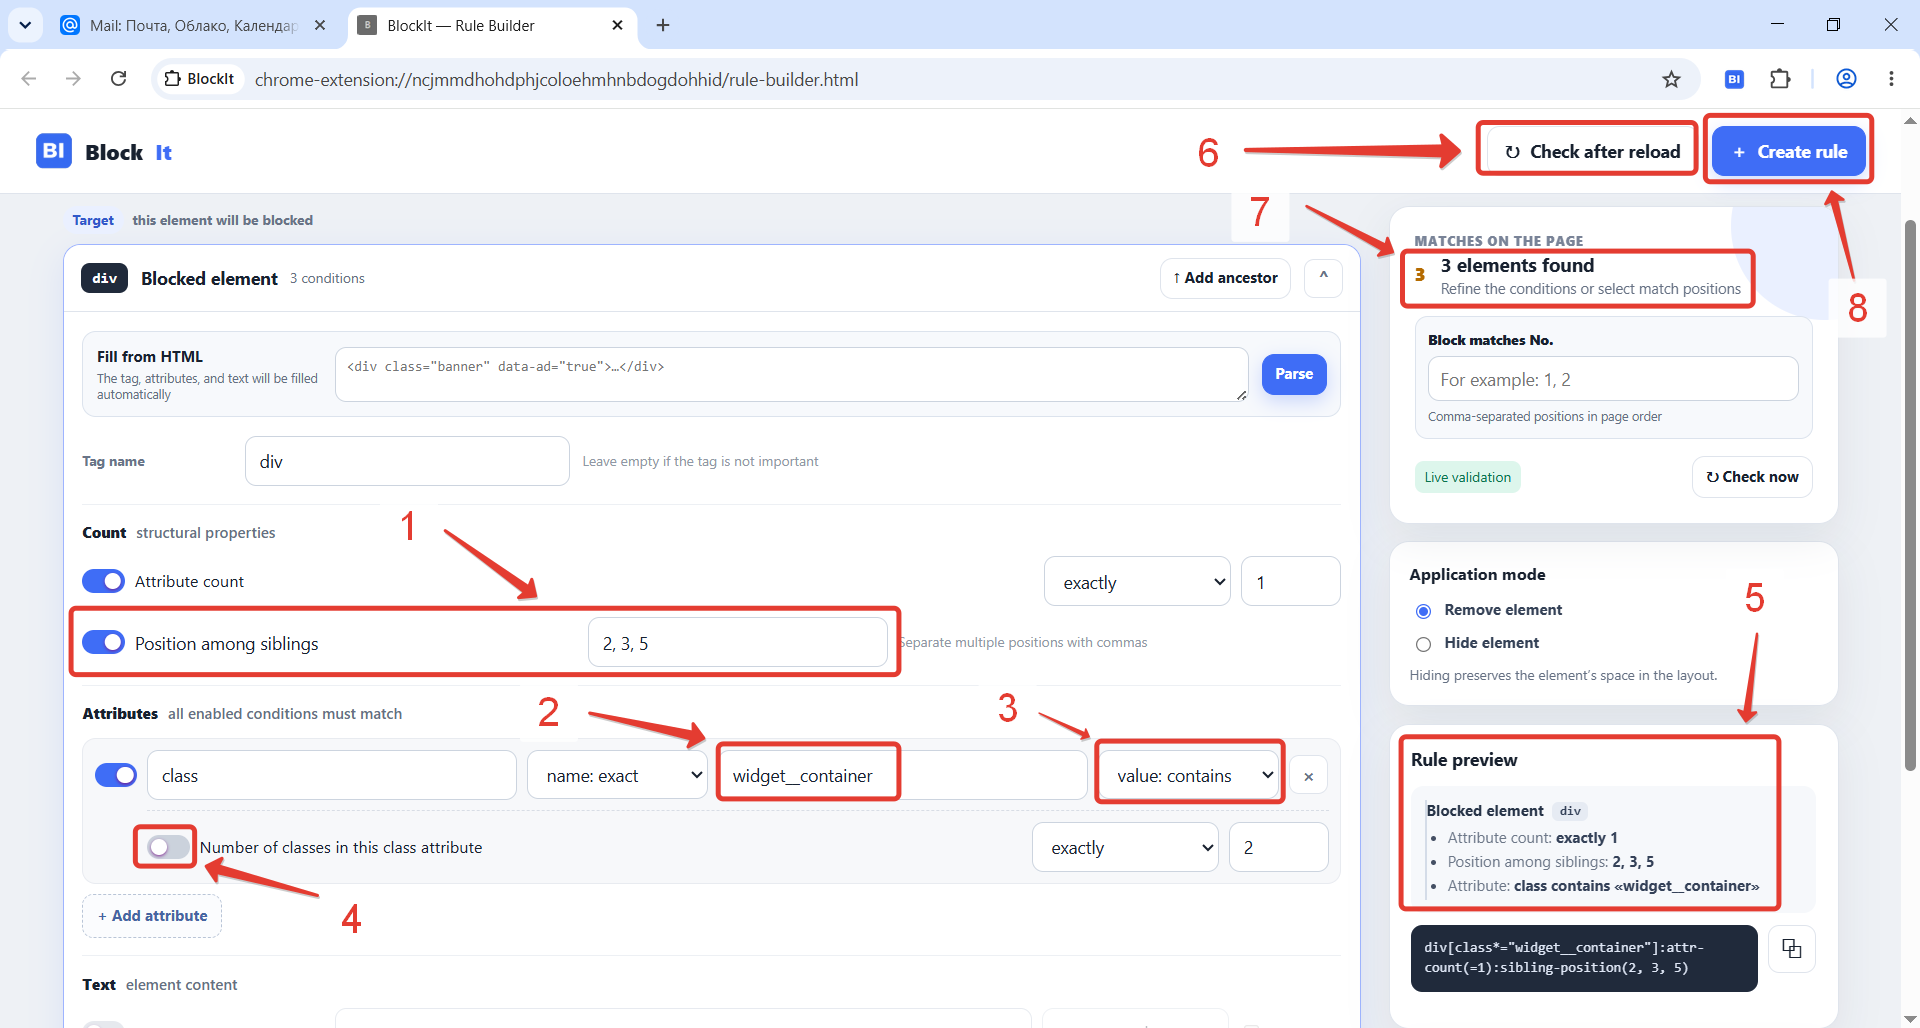Focus the Fill from HTML textarea
The width and height of the screenshot is (1920, 1028).
click(791, 374)
